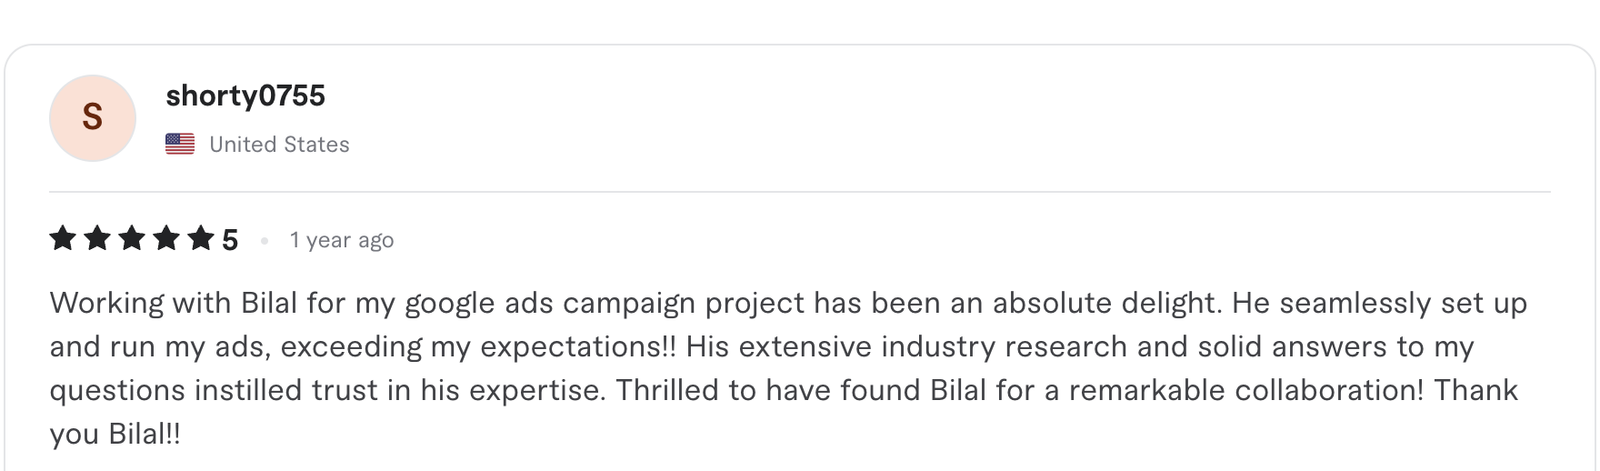Click the rating number 5 beside stars
1600x471 pixels.
click(x=230, y=240)
